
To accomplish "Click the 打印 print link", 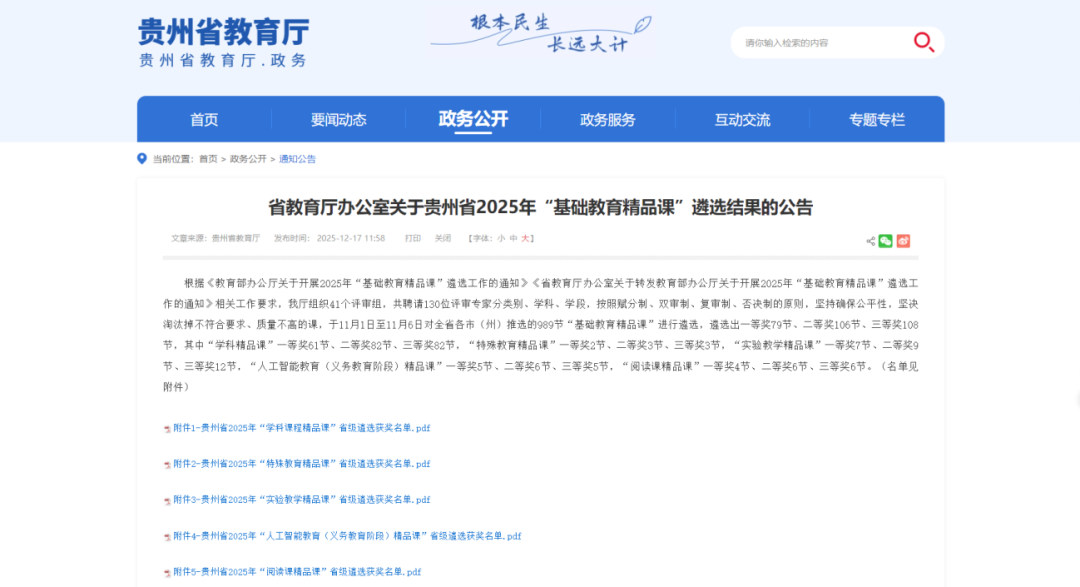I will click(412, 239).
